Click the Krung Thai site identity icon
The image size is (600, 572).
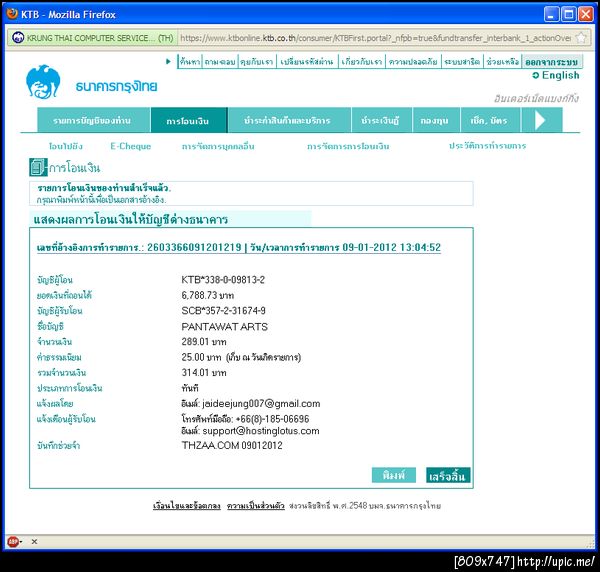18,37
